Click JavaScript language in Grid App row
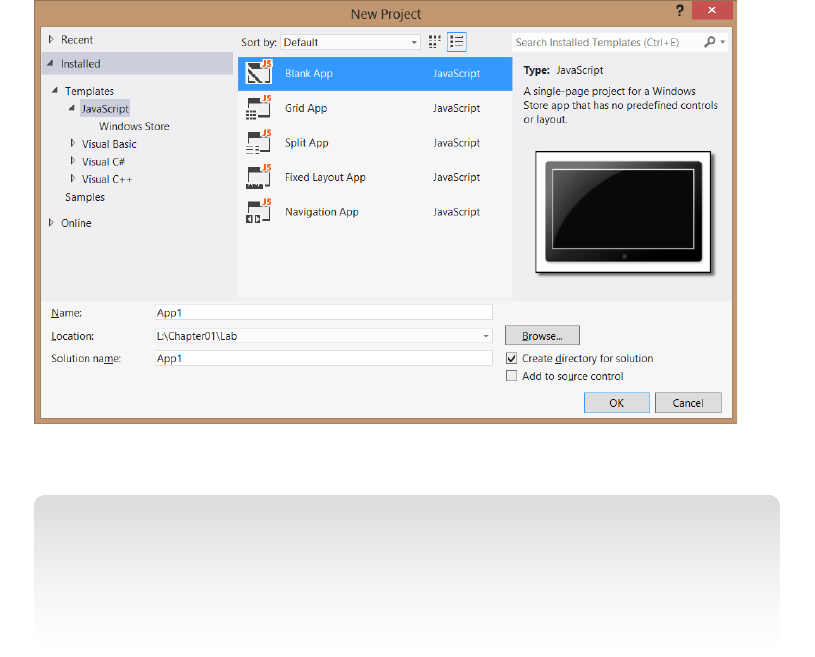 click(456, 108)
